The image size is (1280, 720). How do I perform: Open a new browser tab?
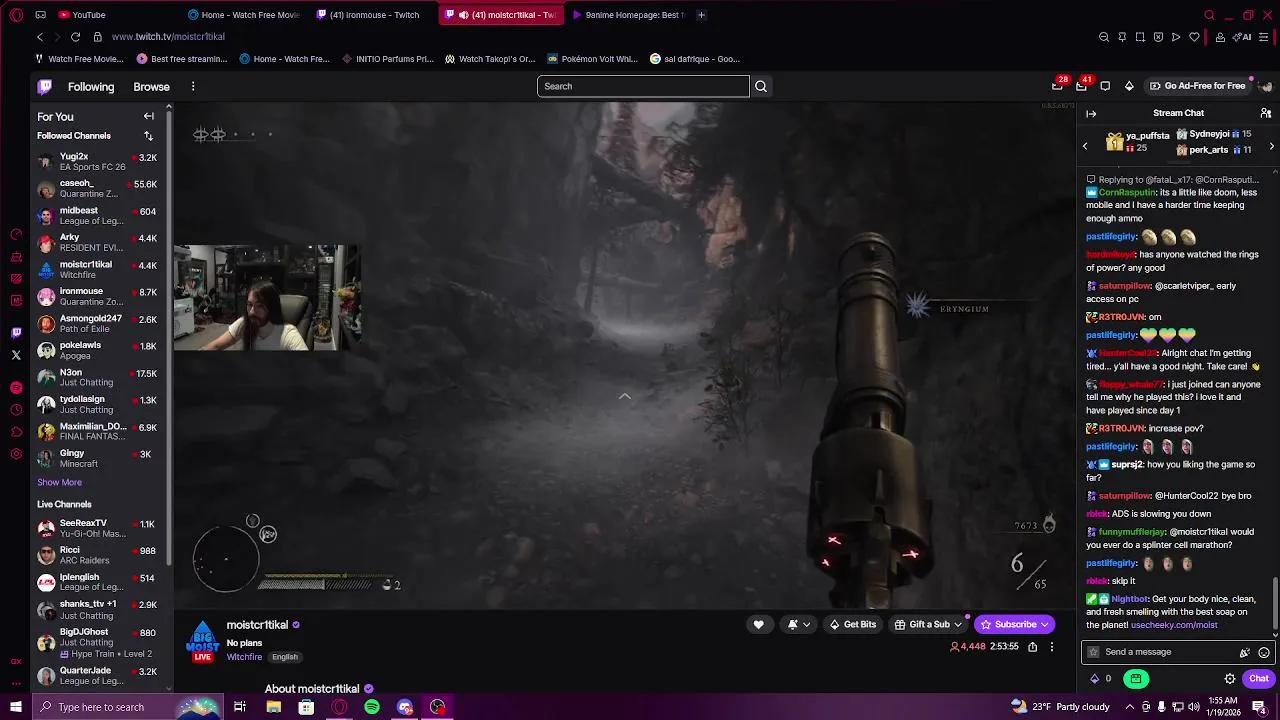pos(701,15)
